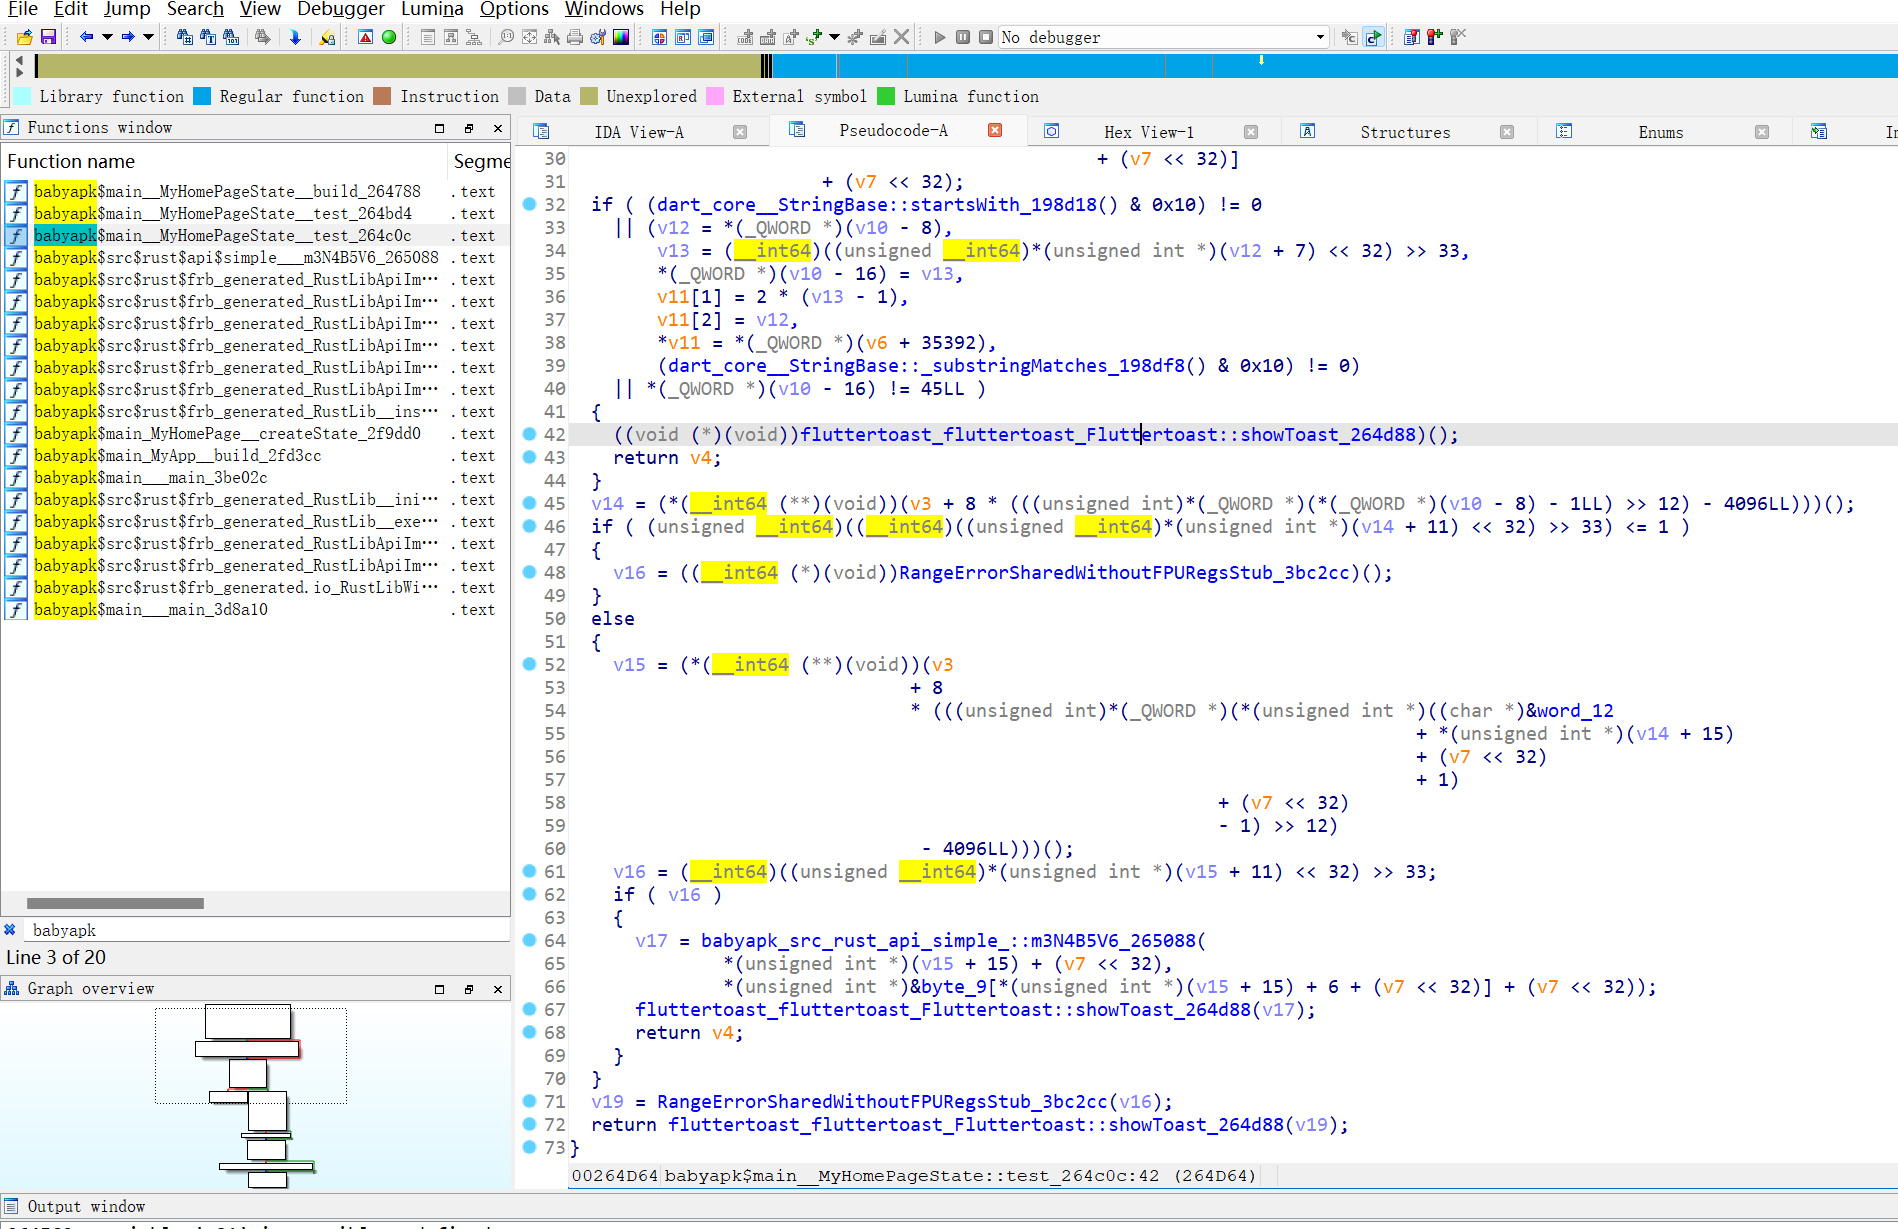Click the Save database floppy icon
This screenshot has height=1229, width=1898.
pos(48,37)
